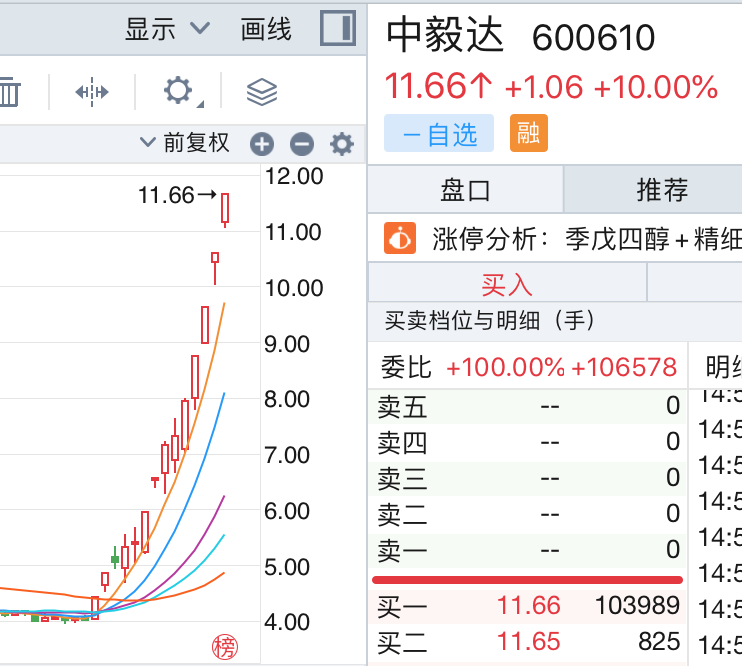Click the orange 融 margin badge
Screen dimensions: 742x666
529,133
